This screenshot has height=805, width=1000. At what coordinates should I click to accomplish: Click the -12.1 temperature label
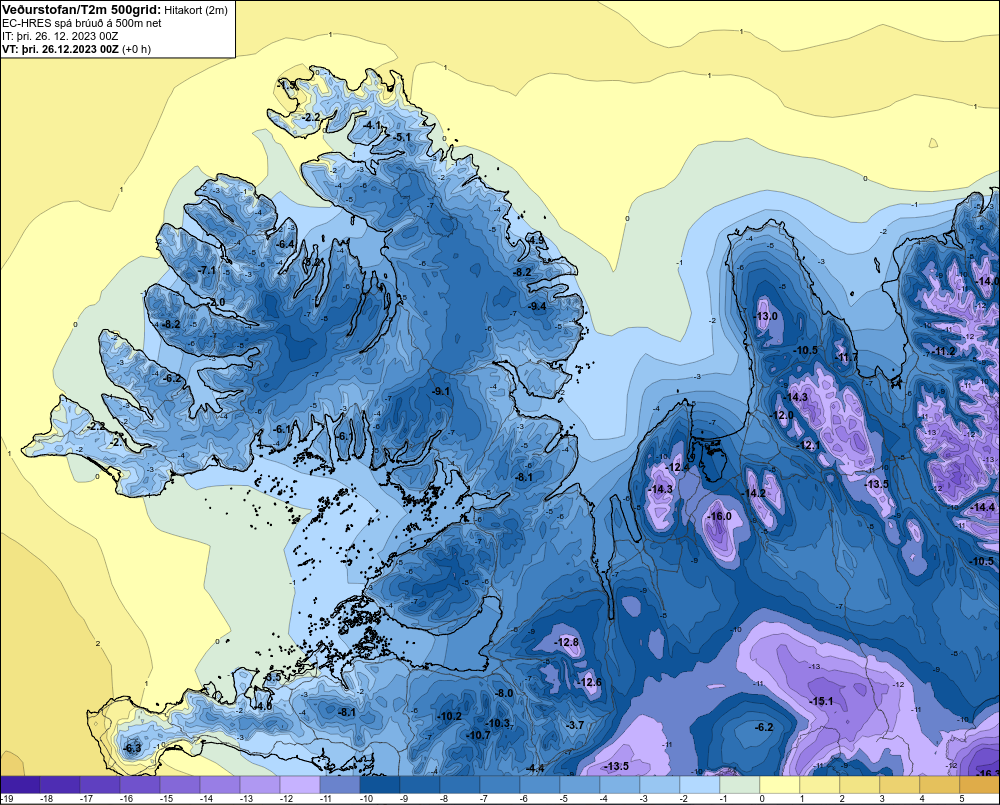click(x=809, y=445)
